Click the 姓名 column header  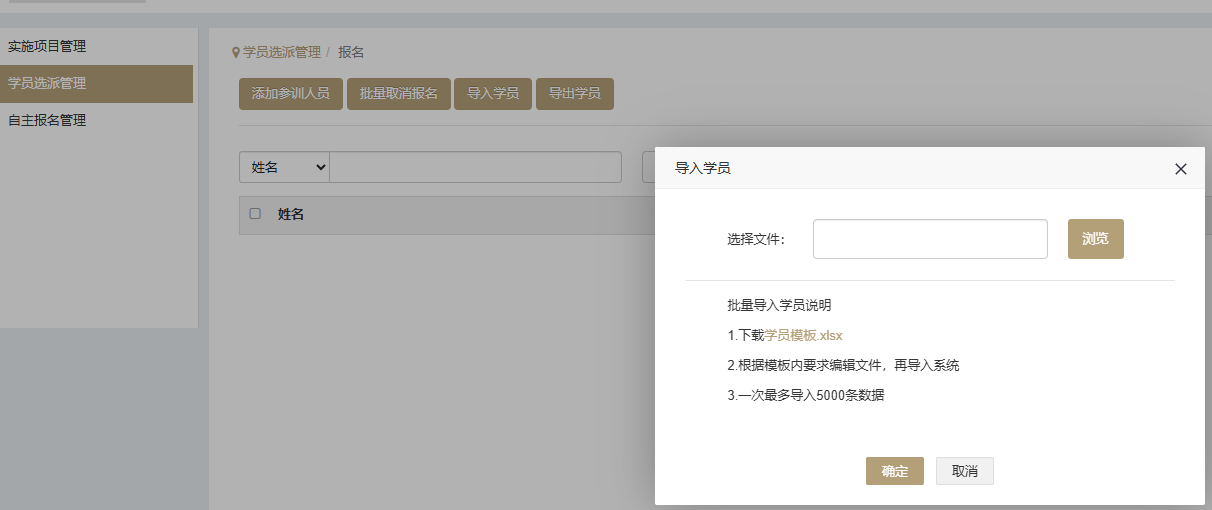click(291, 214)
